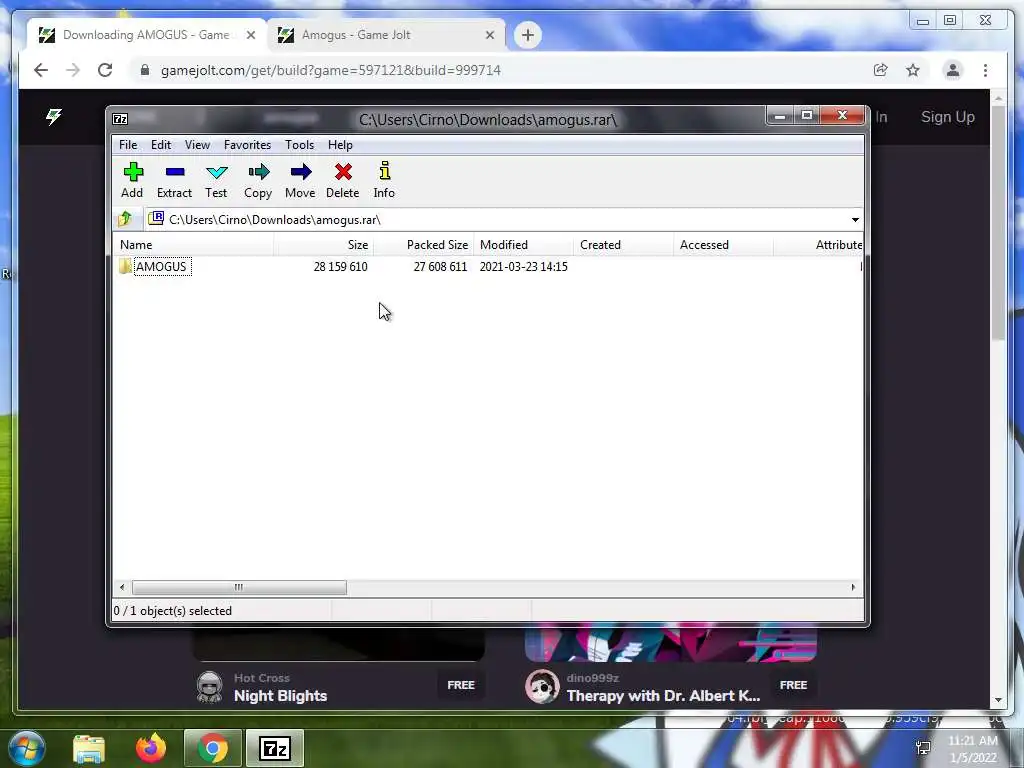This screenshot has height=768, width=1024.
Task: Open Therapy with Dr. Albert game link
Action: [x=663, y=696]
